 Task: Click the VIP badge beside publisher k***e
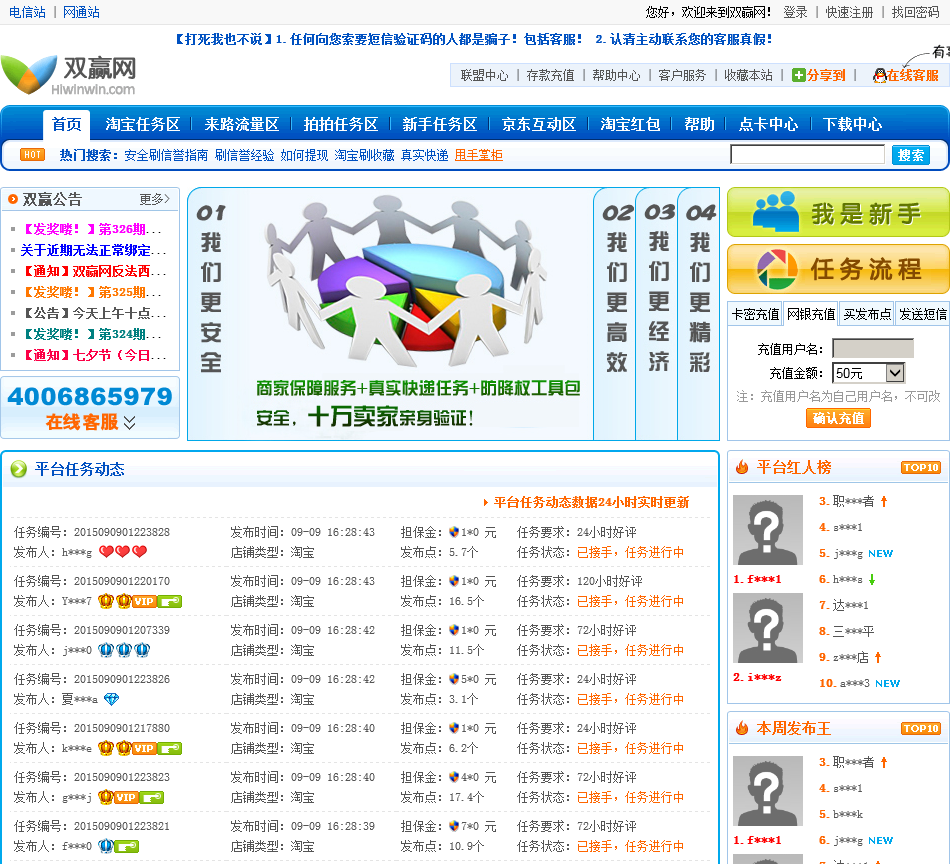click(x=144, y=748)
